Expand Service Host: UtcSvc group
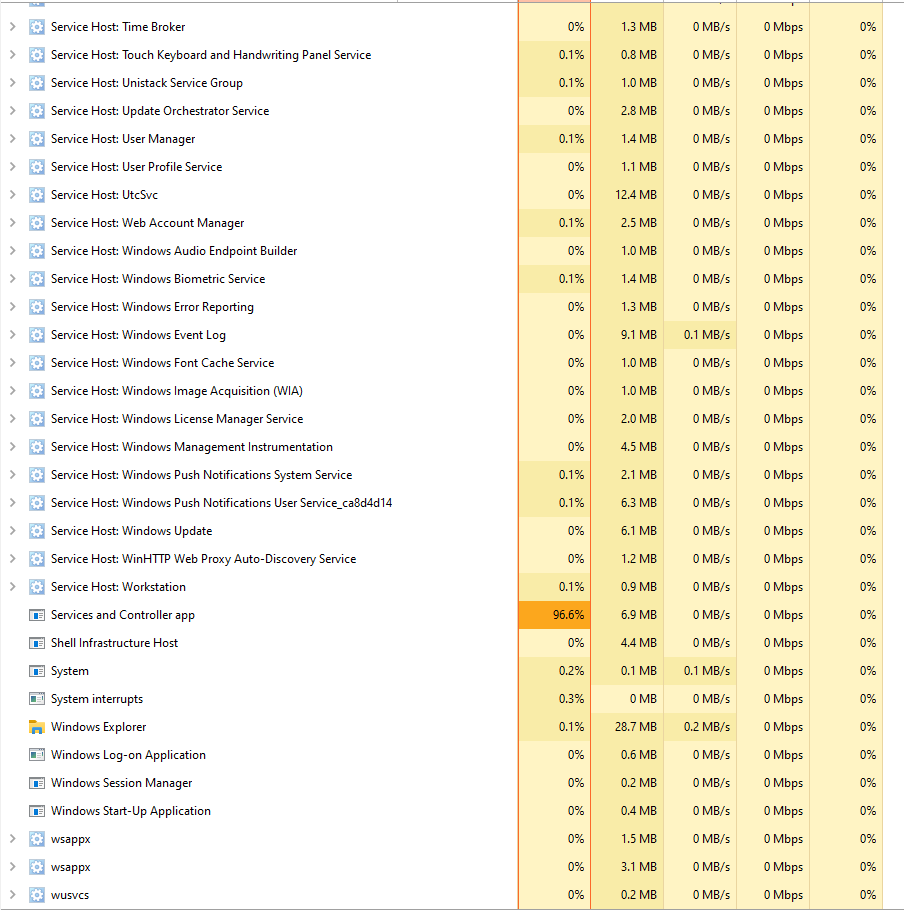904x912 pixels. (12, 195)
